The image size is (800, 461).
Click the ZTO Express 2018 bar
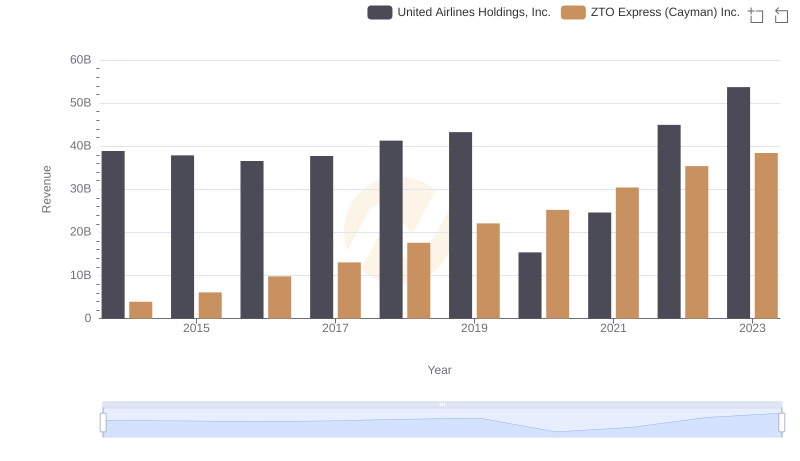click(419, 280)
